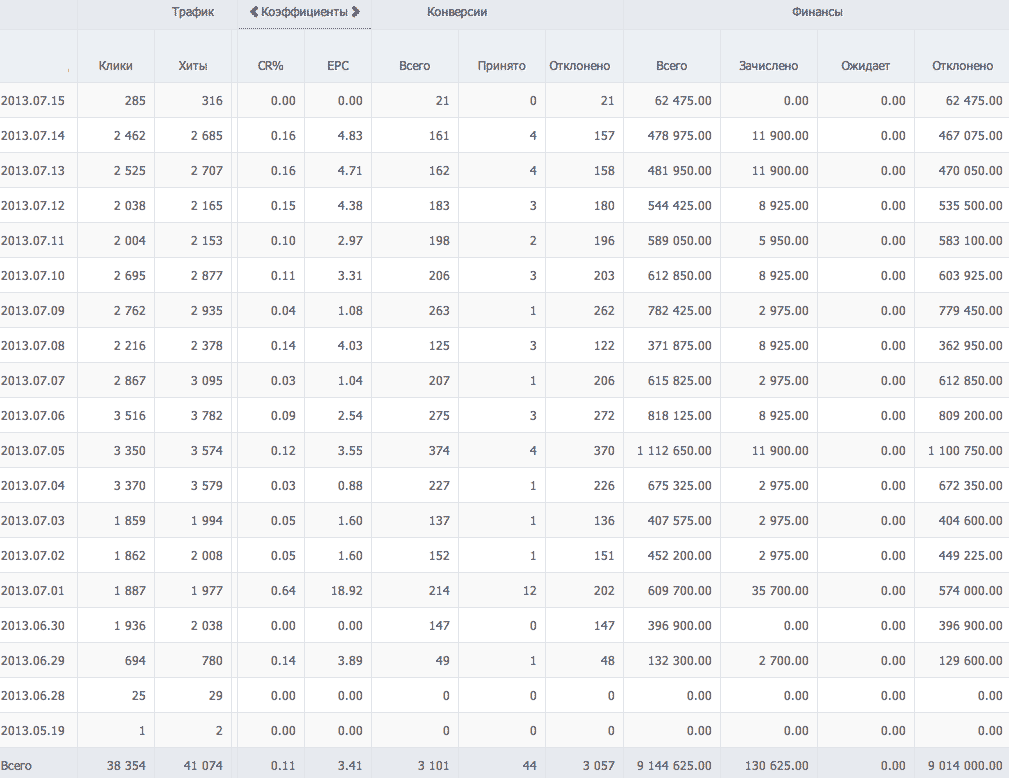The image size is (1009, 778).
Task: Click total conversions 3 101
Action: click(x=434, y=766)
